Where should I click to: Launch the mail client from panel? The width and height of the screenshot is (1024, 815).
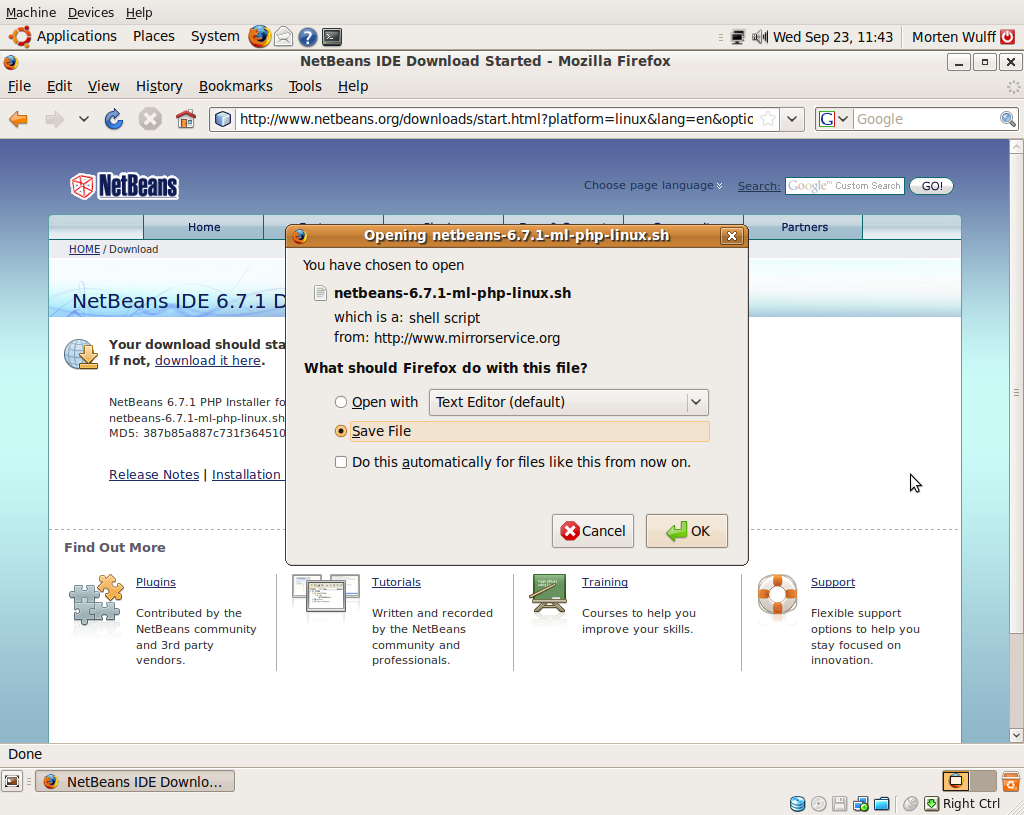pos(283,37)
